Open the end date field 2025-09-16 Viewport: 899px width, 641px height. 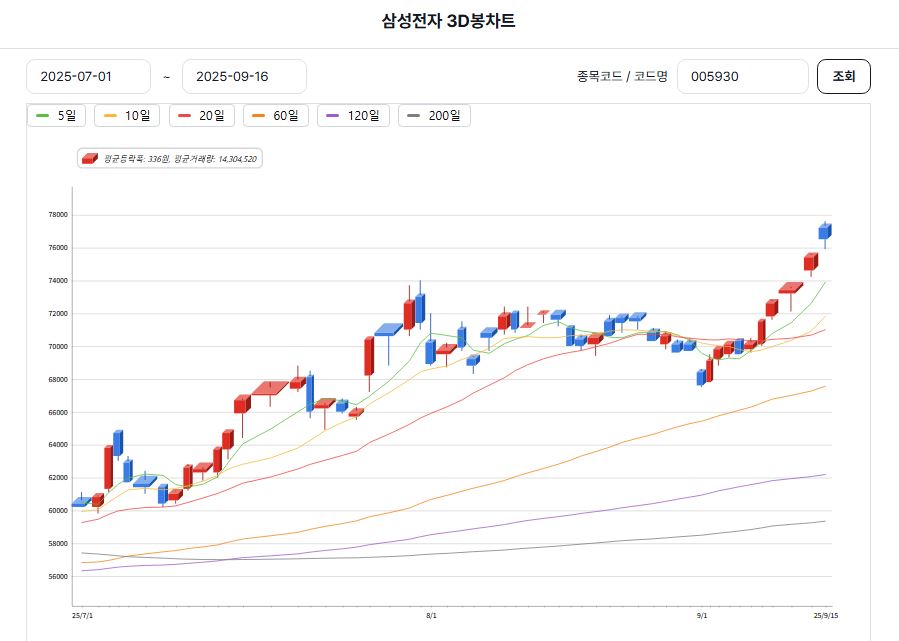[244, 77]
